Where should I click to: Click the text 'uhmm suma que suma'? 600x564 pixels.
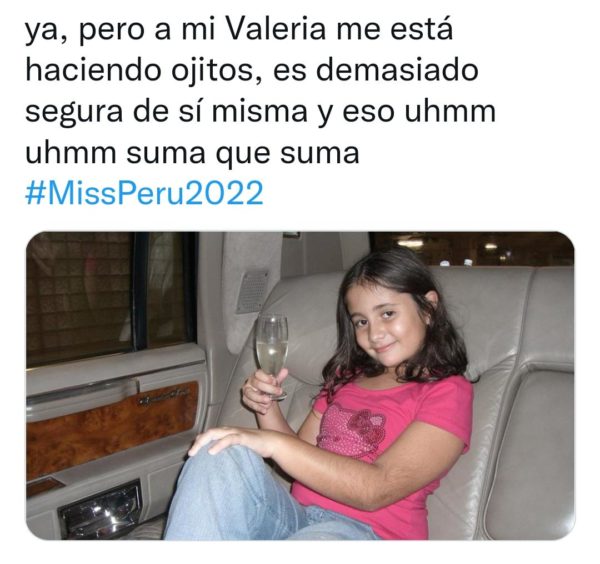tap(192, 153)
